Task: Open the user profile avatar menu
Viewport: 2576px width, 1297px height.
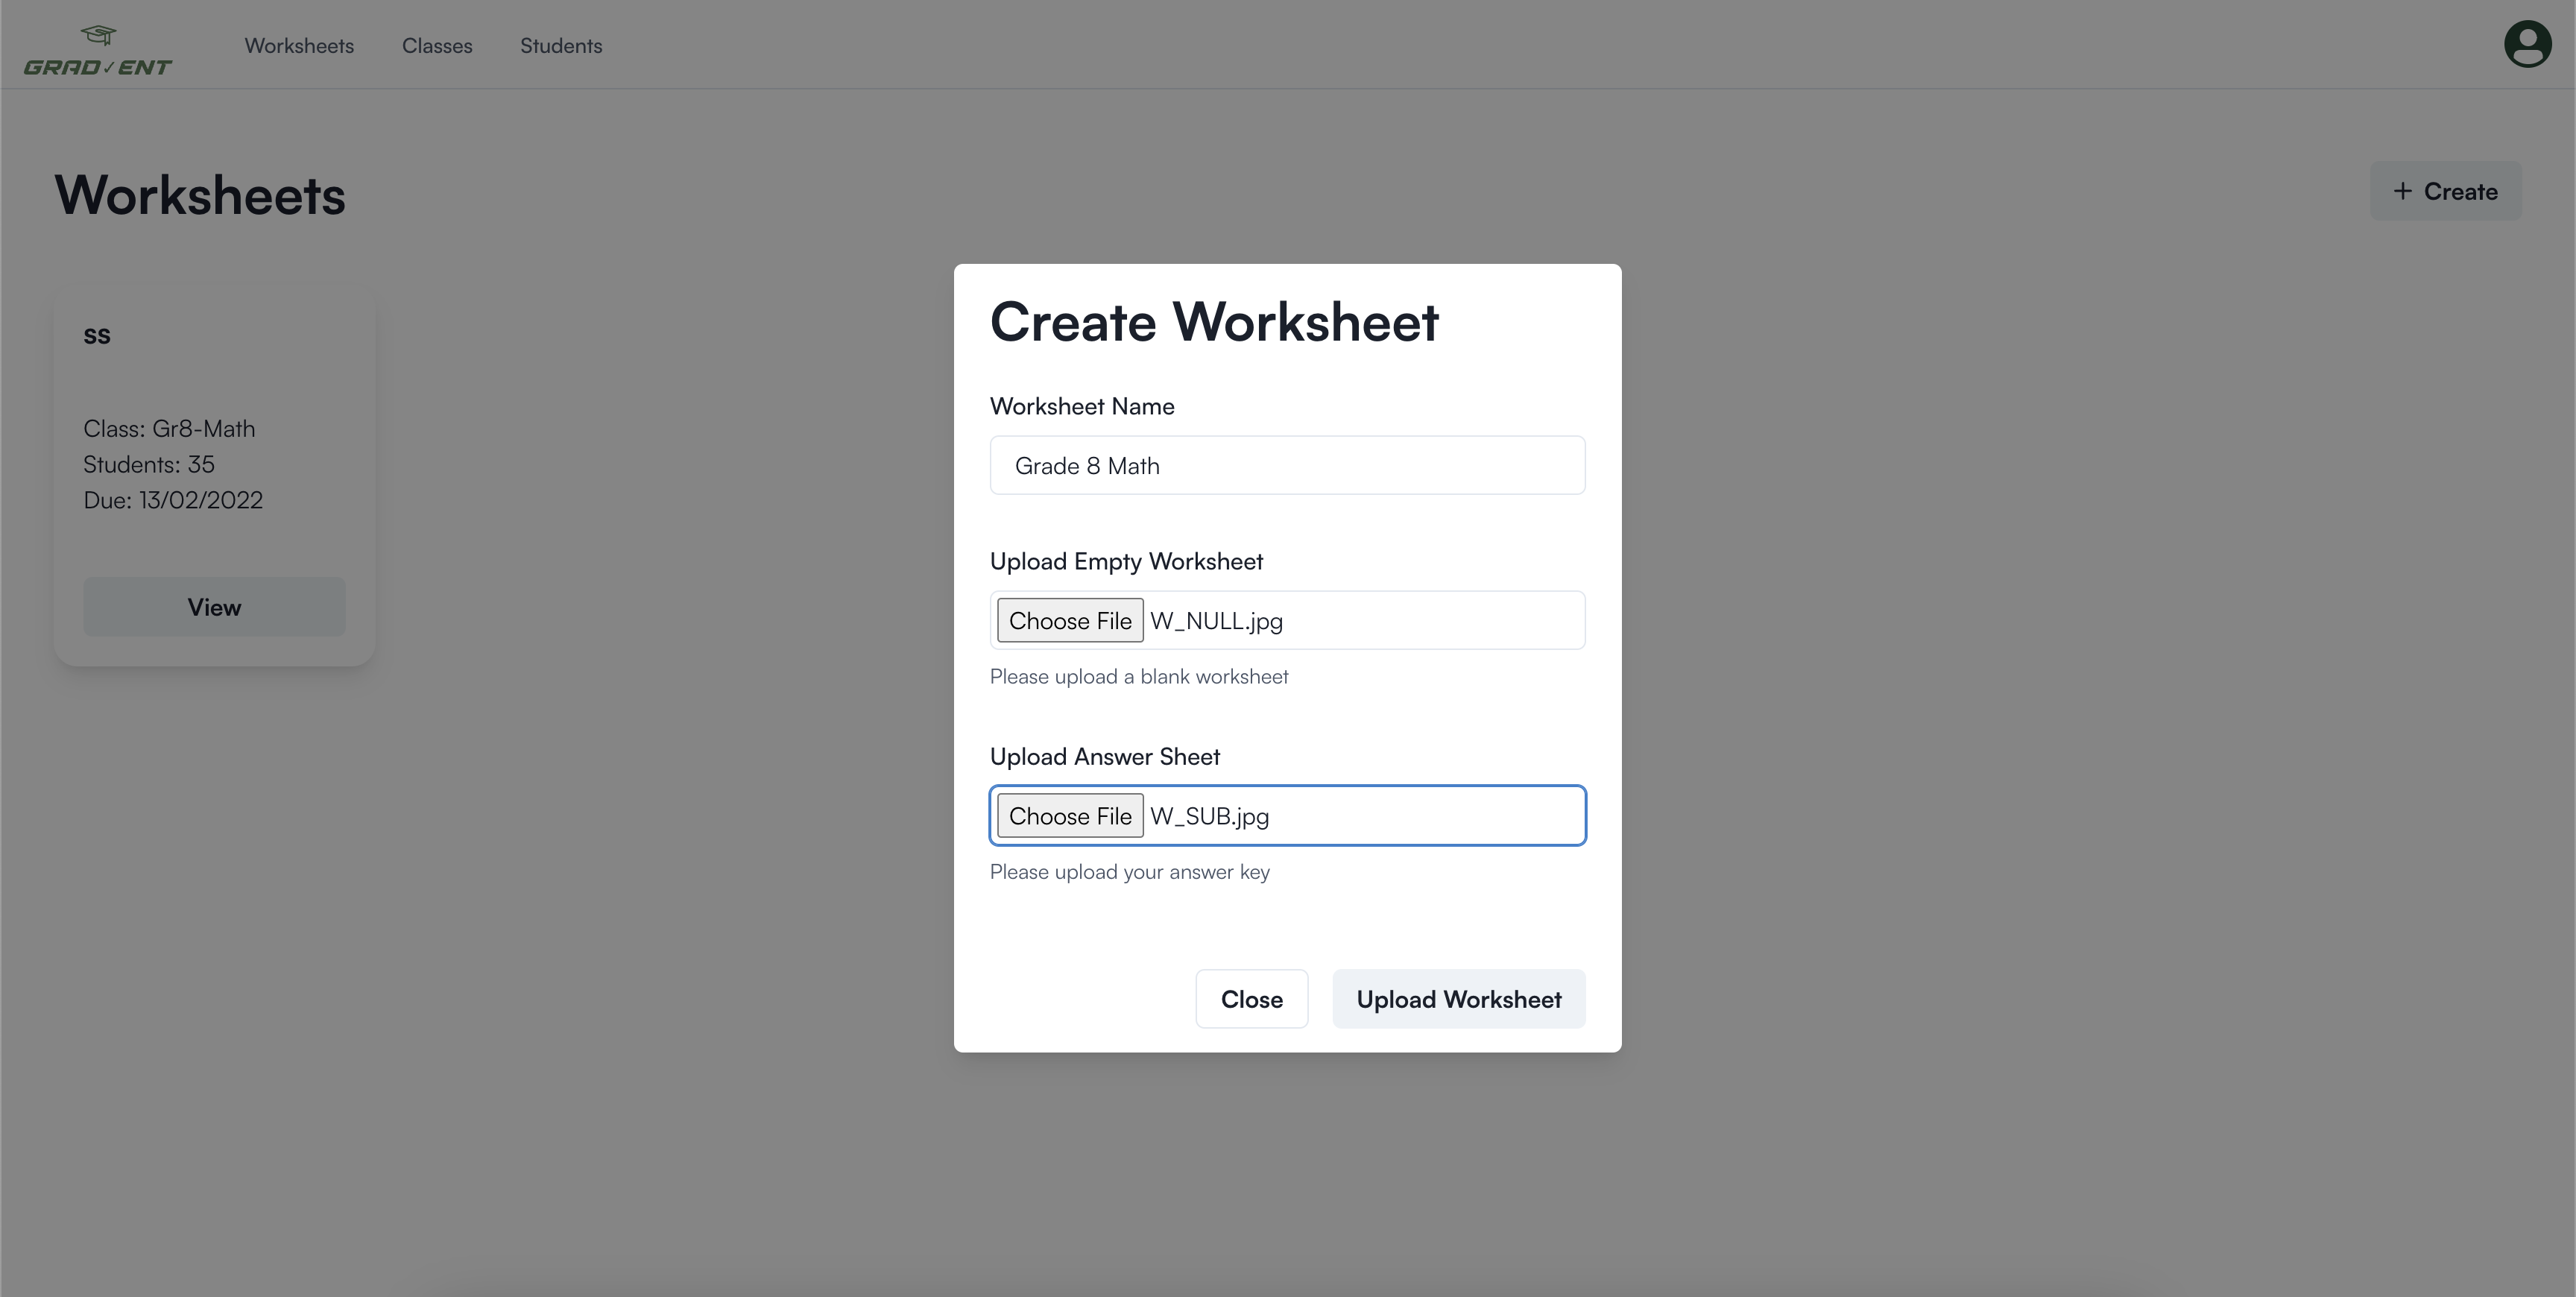Action: pyautogui.click(x=2526, y=45)
